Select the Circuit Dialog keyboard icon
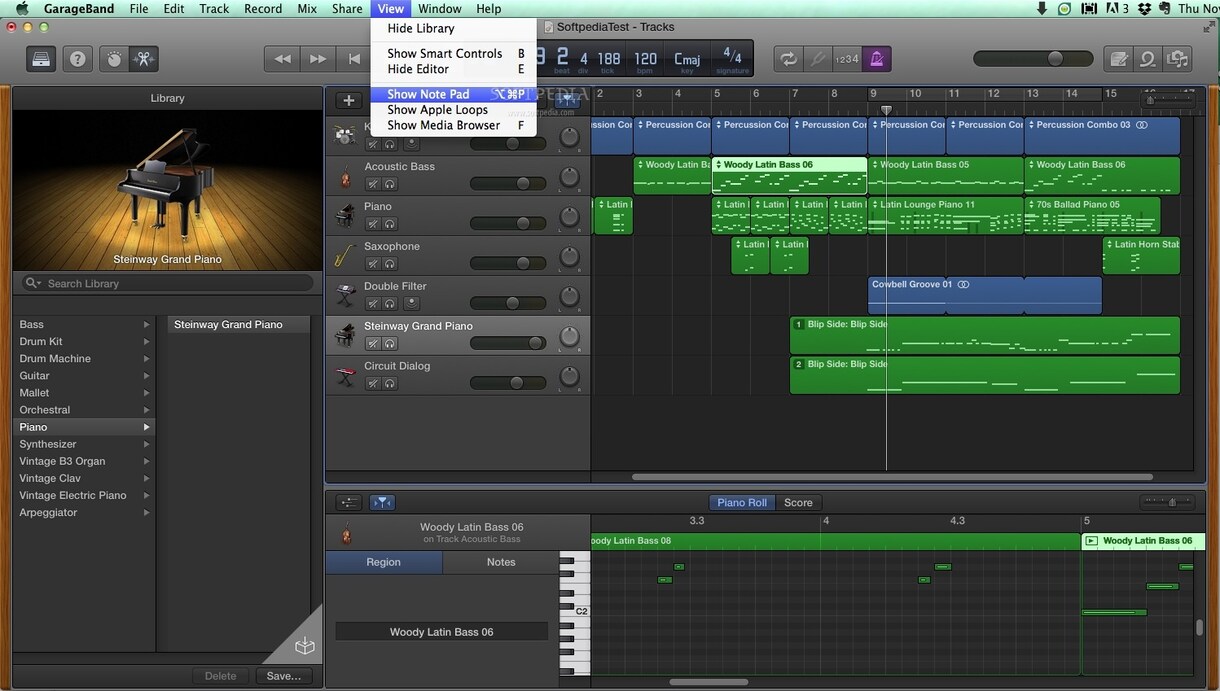 coord(345,376)
